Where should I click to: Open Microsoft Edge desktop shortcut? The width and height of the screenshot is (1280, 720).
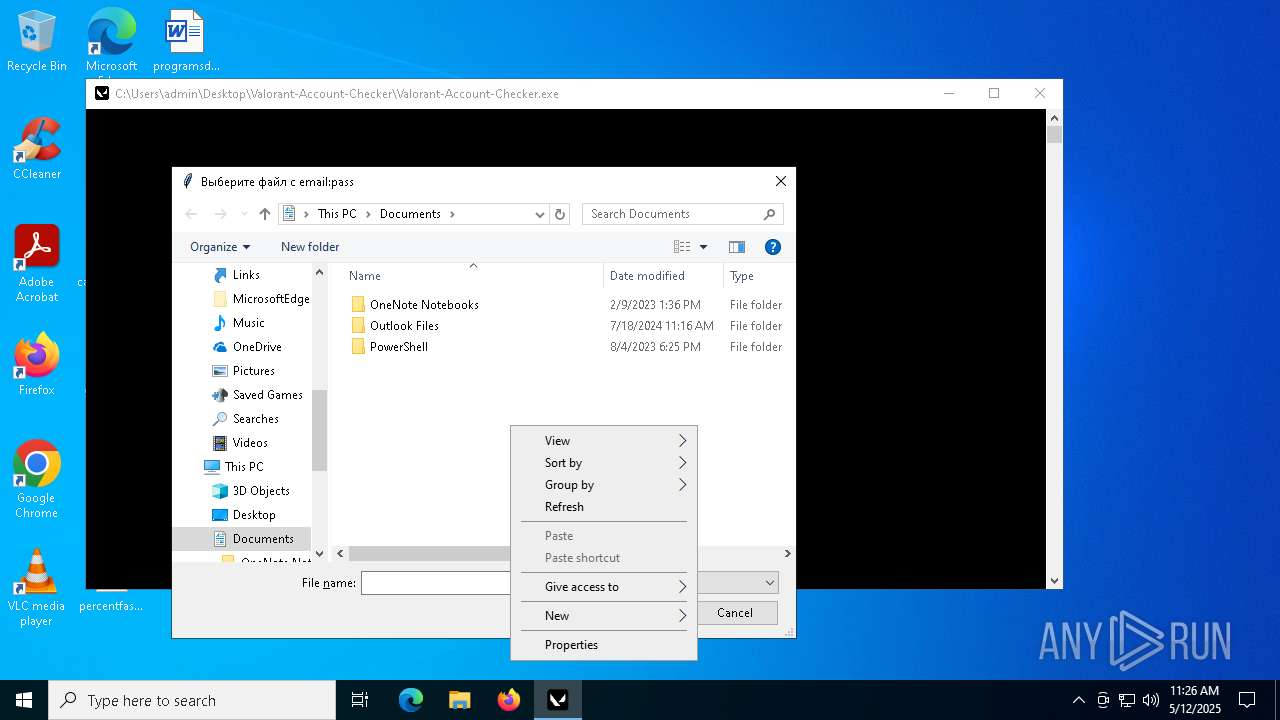[111, 42]
